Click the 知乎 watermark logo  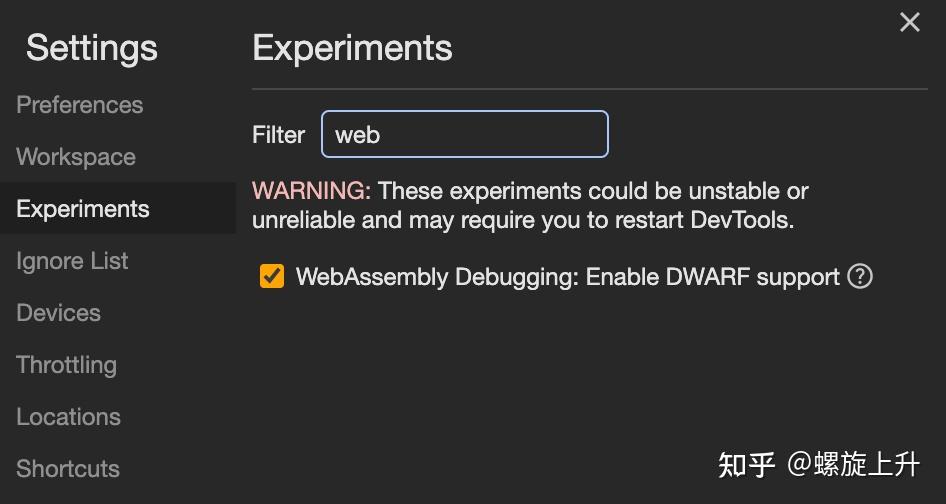click(747, 464)
